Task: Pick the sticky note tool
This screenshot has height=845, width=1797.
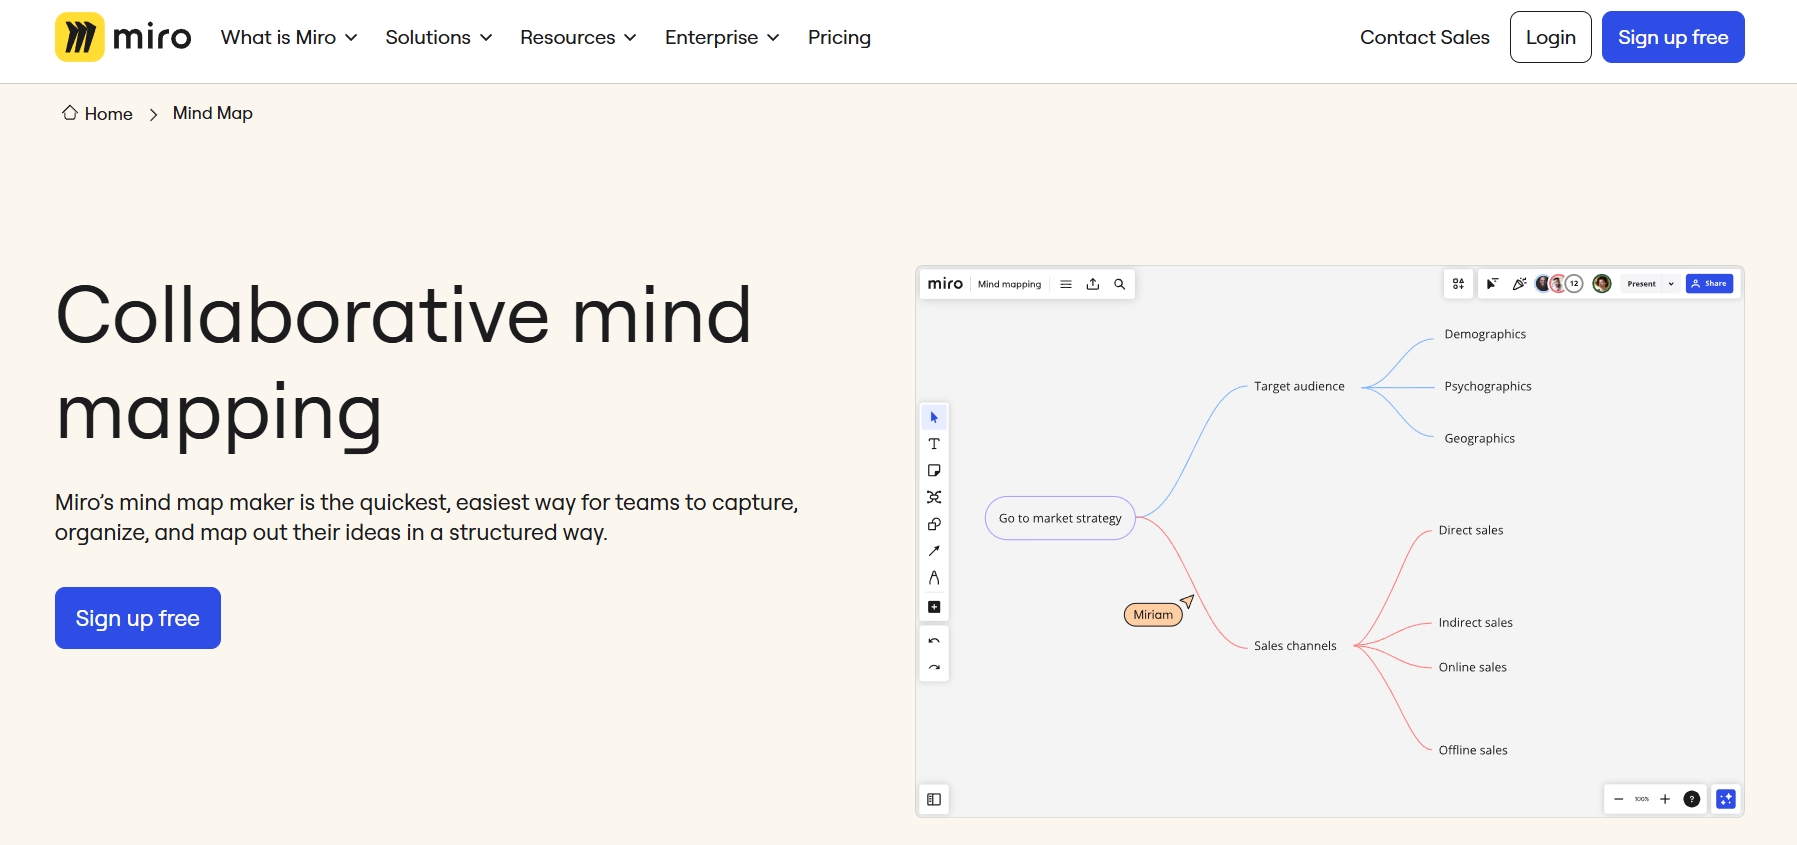Action: [934, 471]
